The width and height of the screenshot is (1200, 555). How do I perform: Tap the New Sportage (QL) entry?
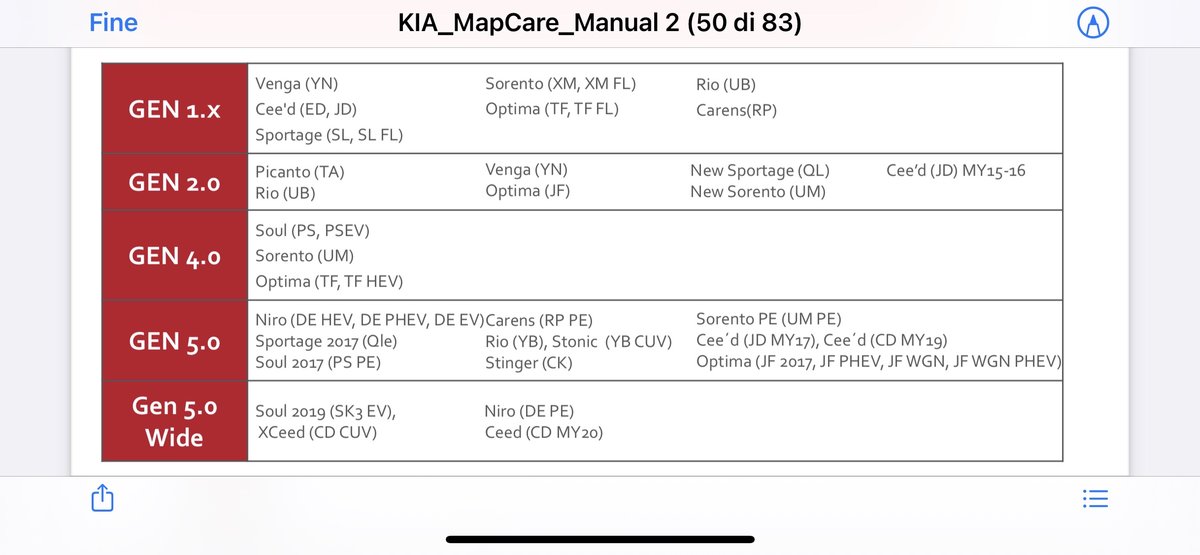(x=760, y=171)
